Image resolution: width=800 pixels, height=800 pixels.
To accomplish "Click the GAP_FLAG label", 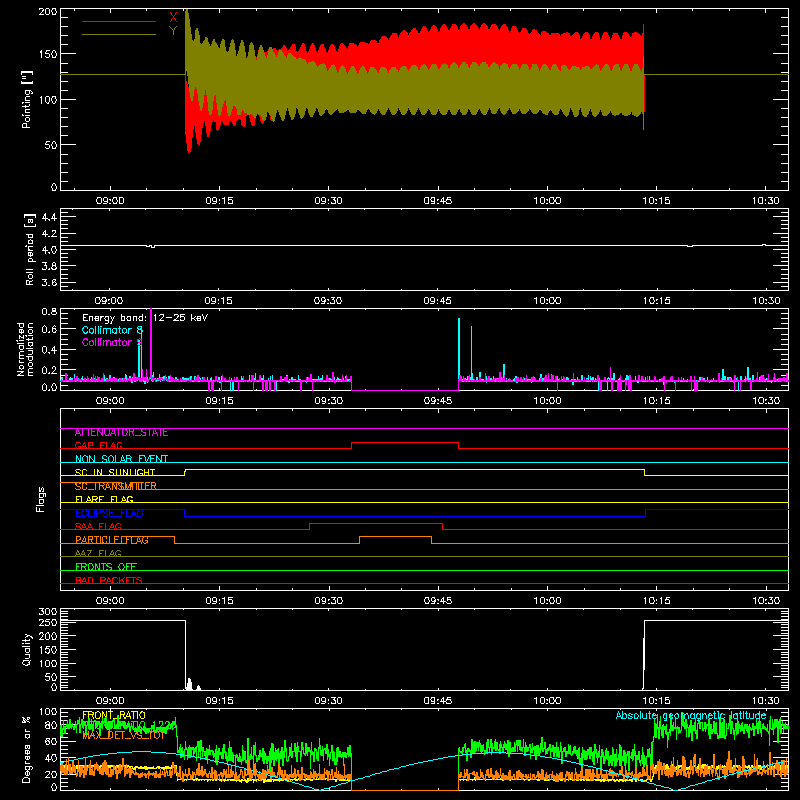I will (x=99, y=445).
